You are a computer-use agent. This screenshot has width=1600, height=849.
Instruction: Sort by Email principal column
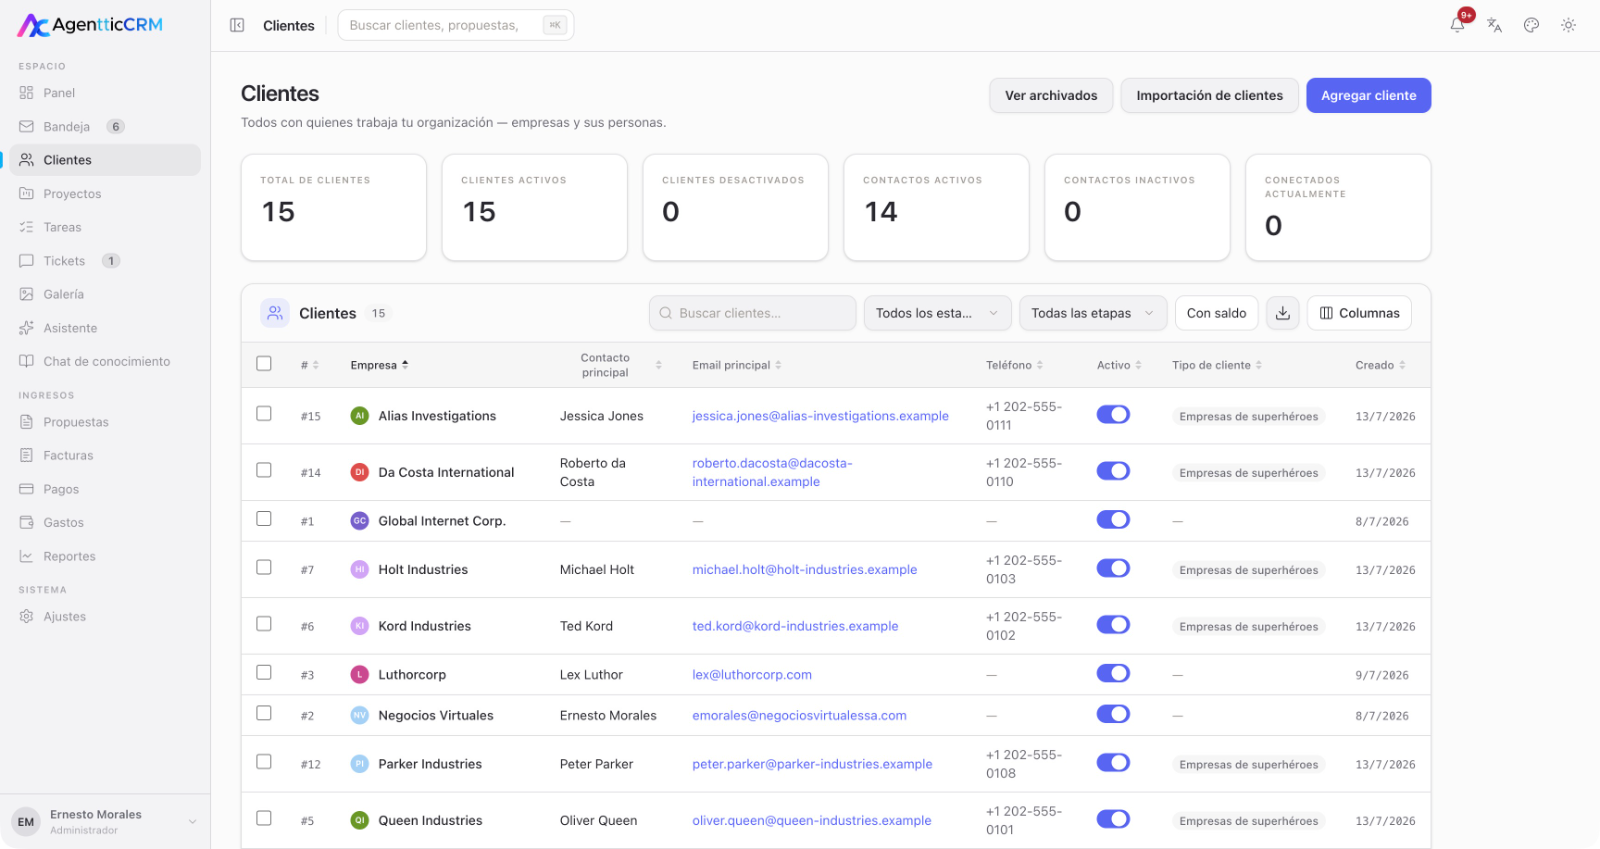point(737,365)
